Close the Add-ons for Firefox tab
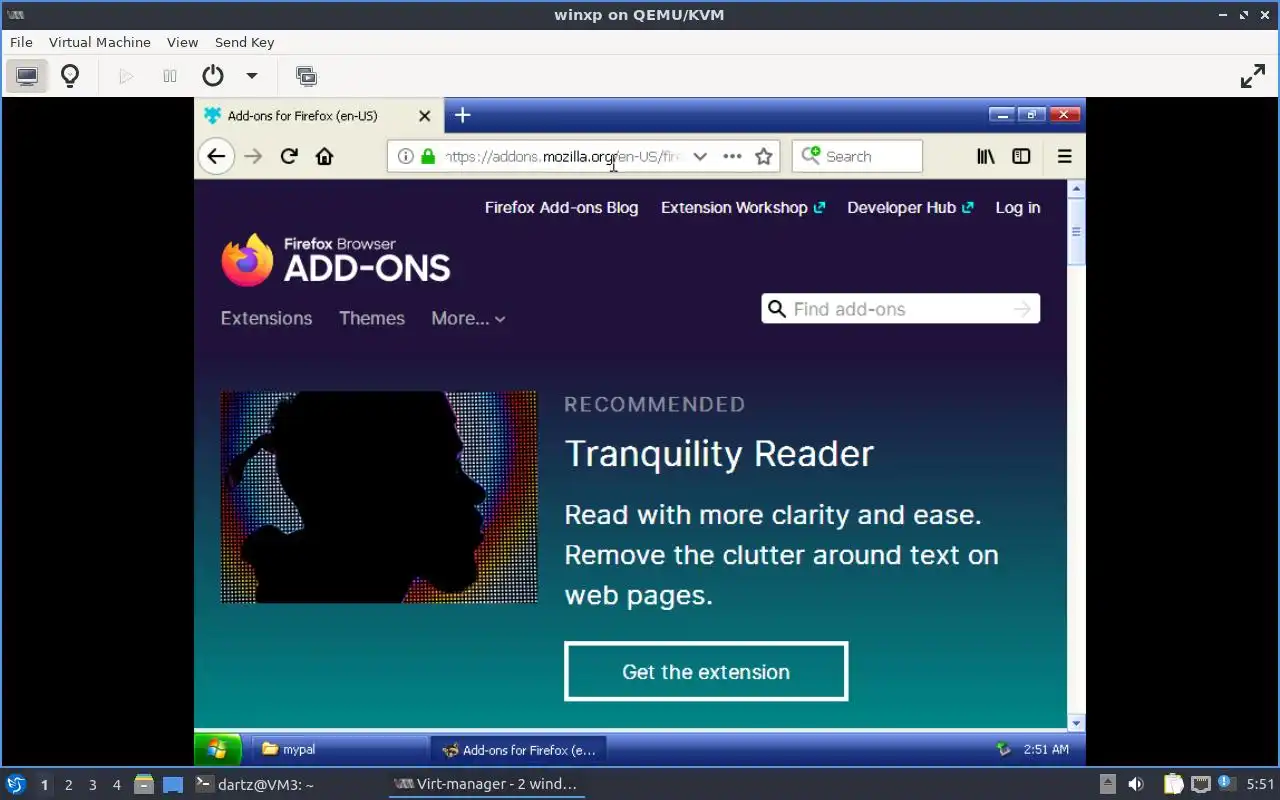 [x=424, y=116]
